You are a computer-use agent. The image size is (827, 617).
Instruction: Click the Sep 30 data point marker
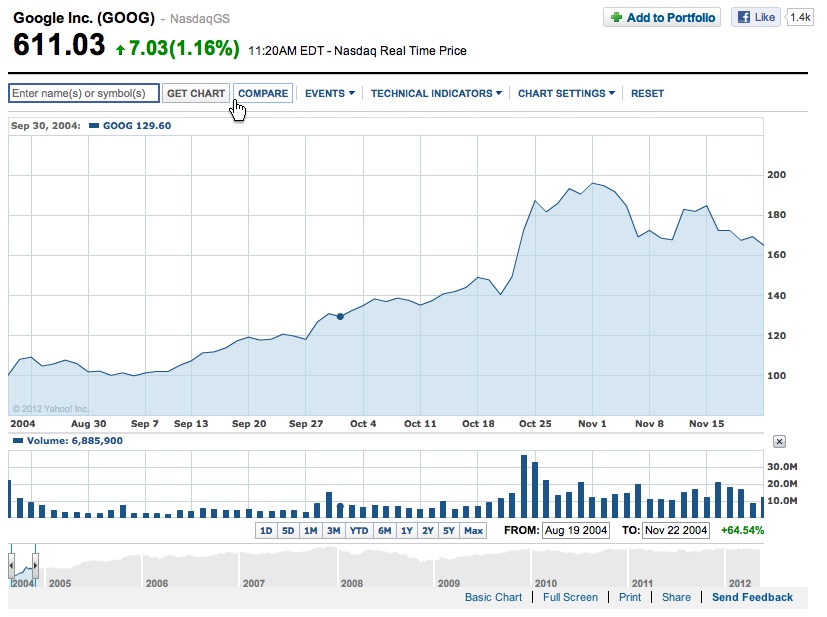tap(340, 316)
